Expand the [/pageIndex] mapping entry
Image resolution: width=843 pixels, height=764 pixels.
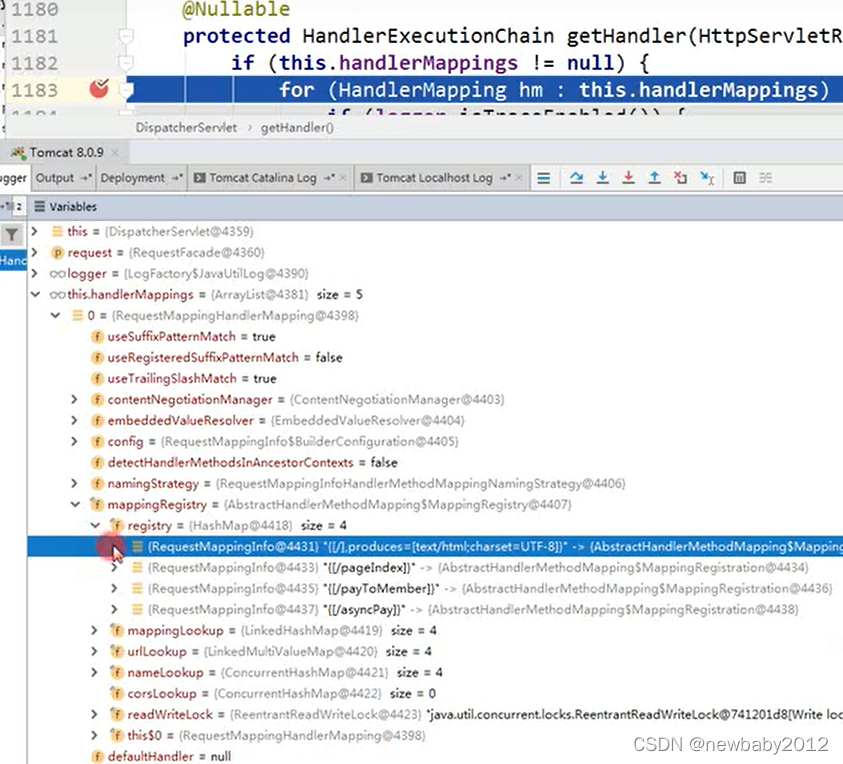point(115,567)
